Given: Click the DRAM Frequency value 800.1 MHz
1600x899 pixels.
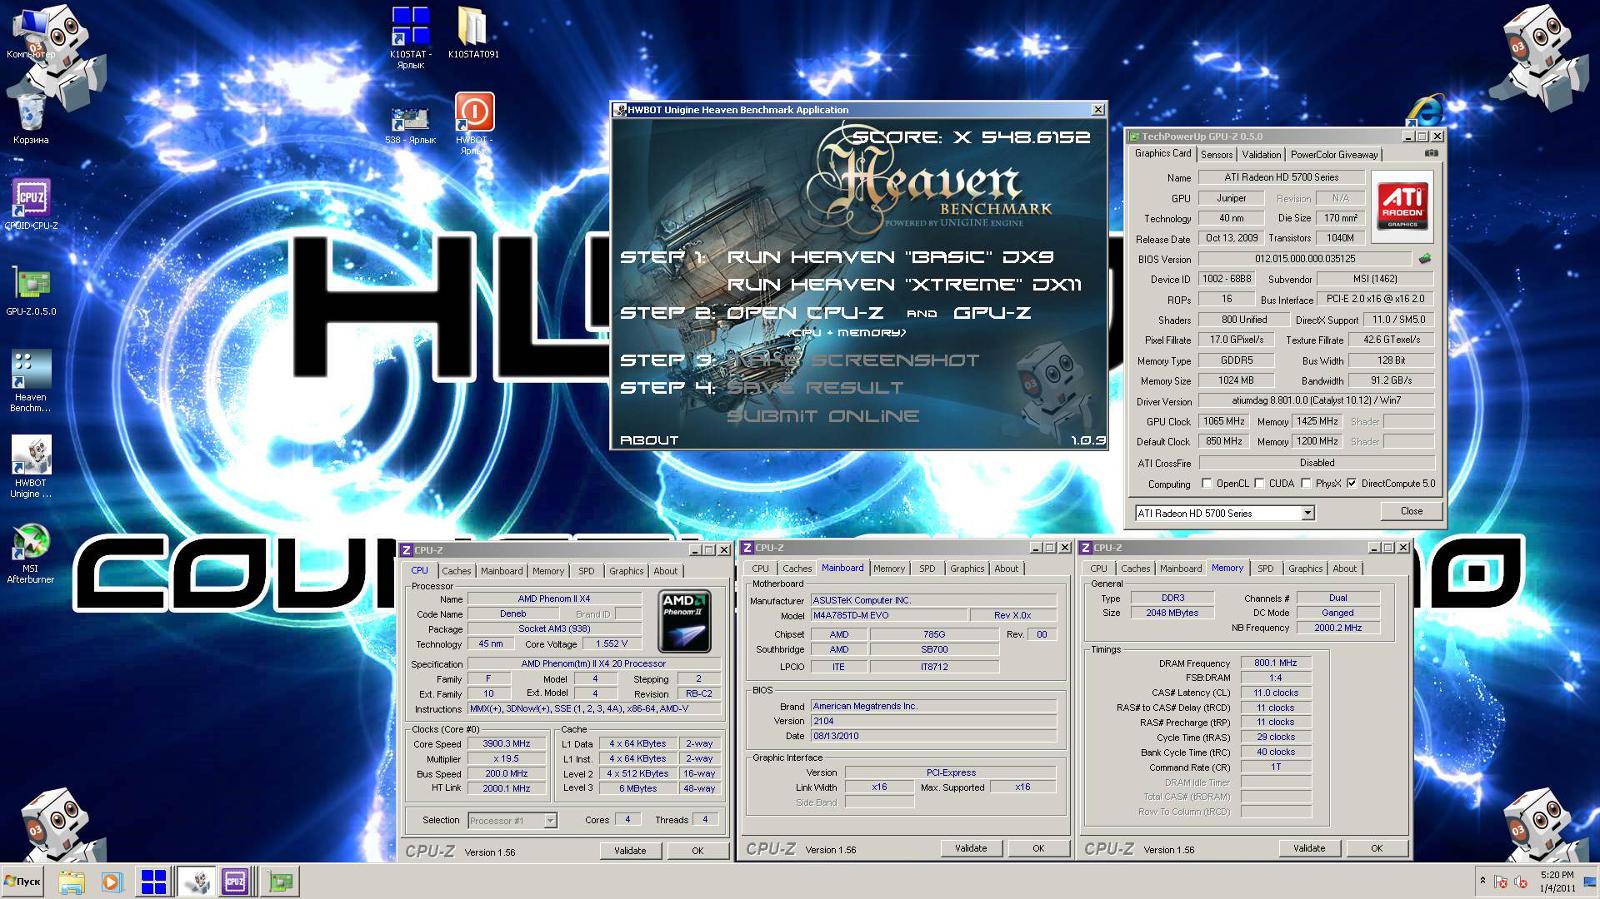Looking at the screenshot, I should [1275, 663].
